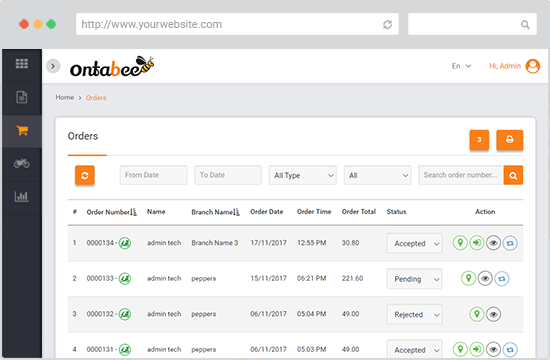
Task: Click the Ontabee logo
Action: [112, 66]
